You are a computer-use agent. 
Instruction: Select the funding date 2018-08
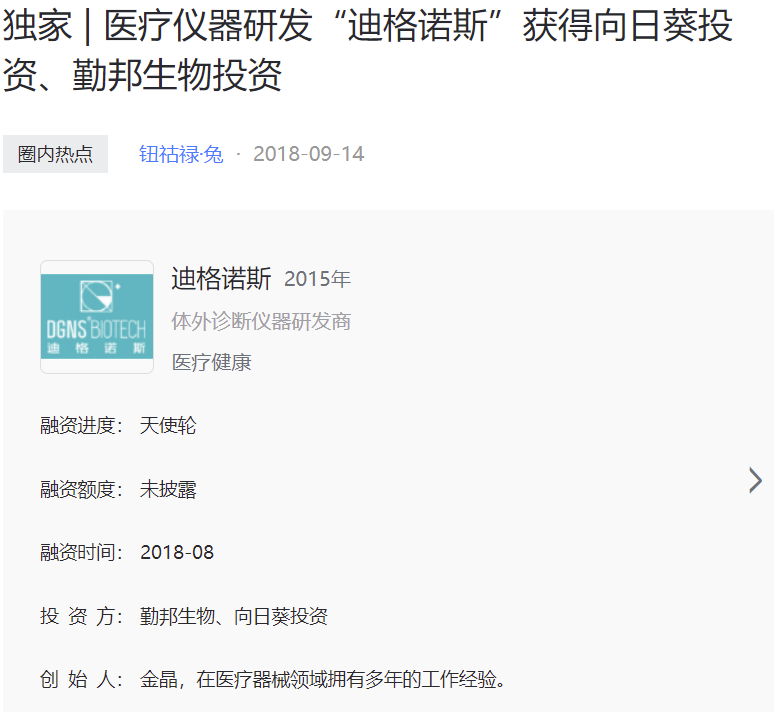tap(177, 553)
